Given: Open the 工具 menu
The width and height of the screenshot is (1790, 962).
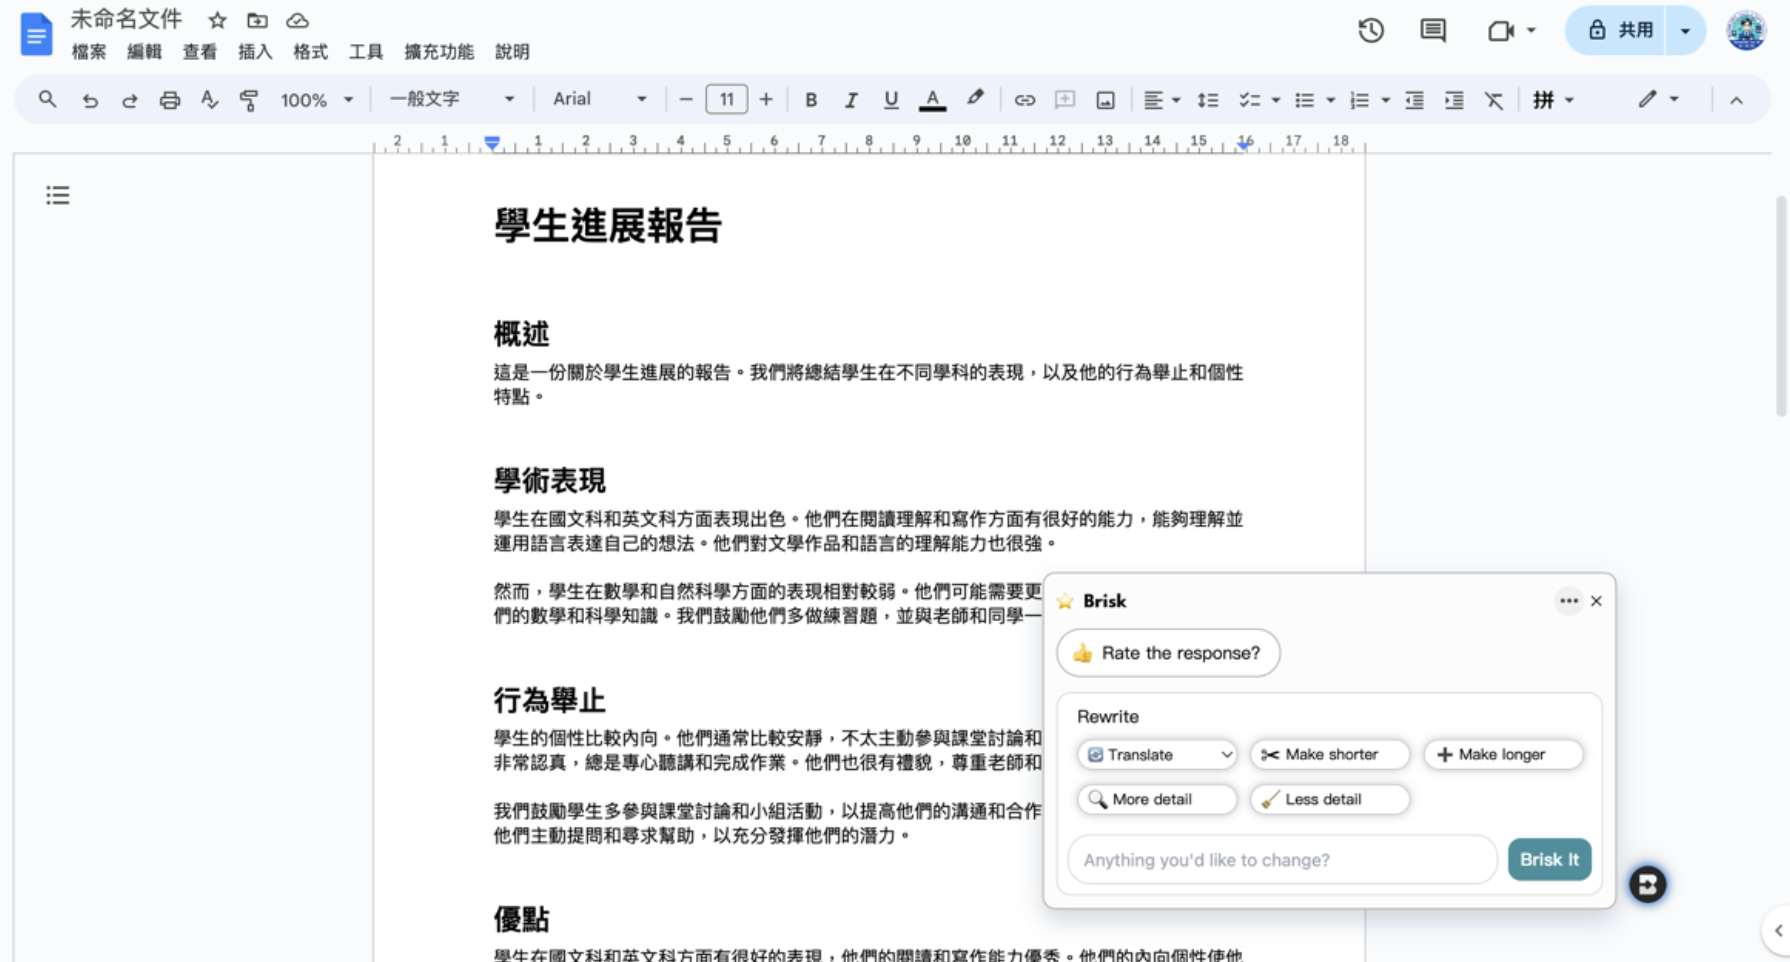Looking at the screenshot, I should pos(366,52).
